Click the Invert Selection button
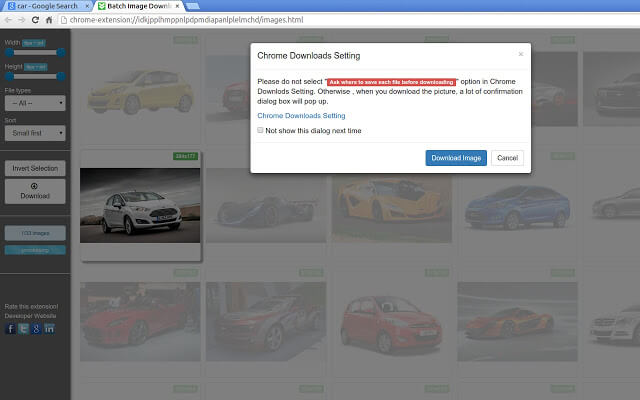The height and width of the screenshot is (400, 640). 35,168
